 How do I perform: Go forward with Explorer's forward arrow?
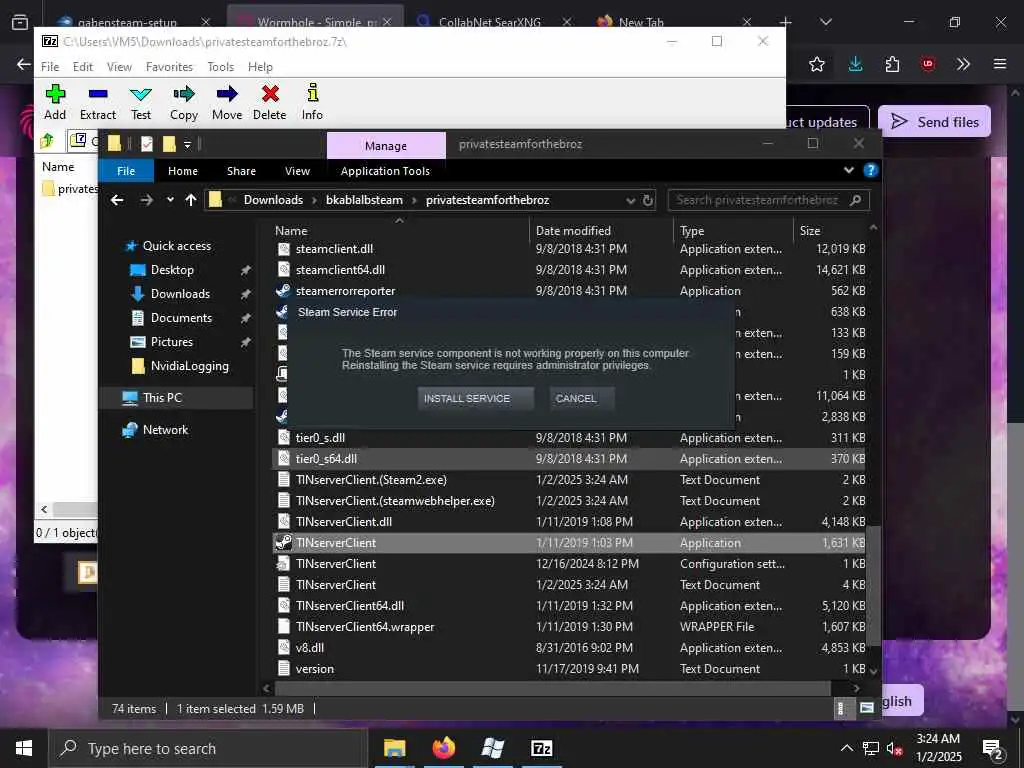(146, 200)
